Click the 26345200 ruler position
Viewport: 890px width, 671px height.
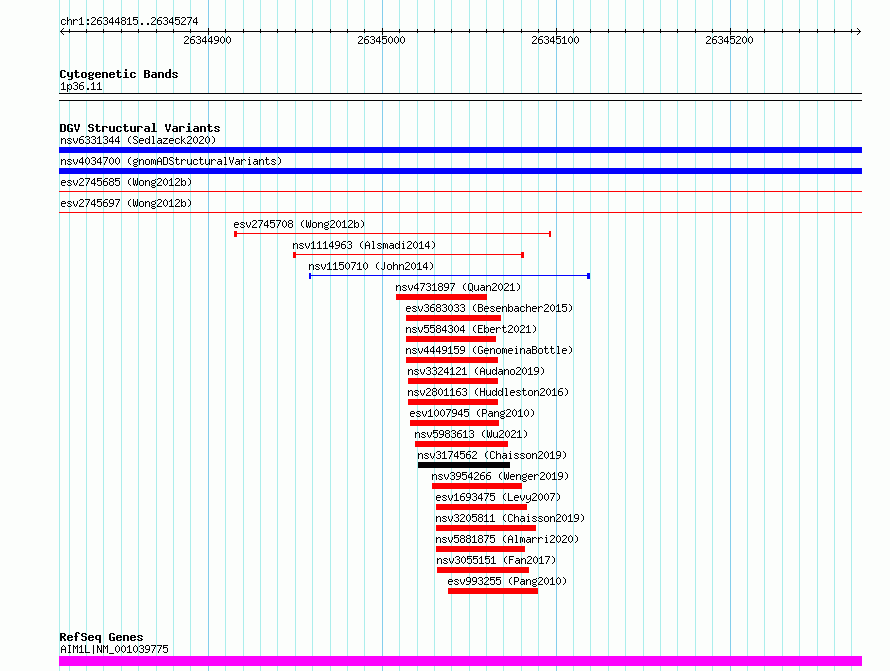[x=729, y=40]
